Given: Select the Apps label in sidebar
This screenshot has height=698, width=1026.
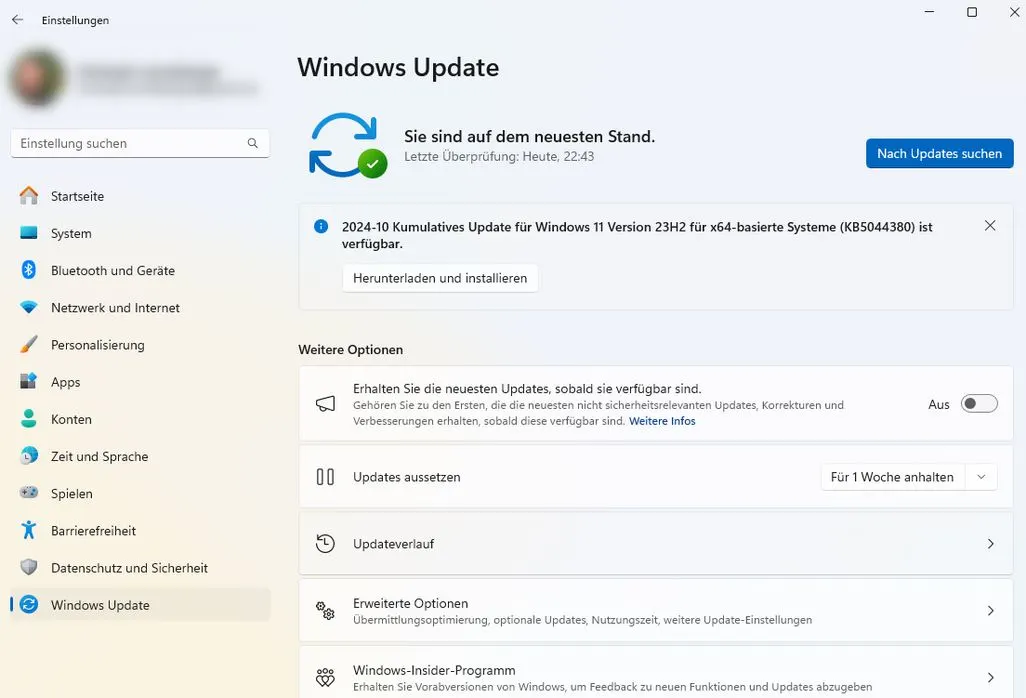Looking at the screenshot, I should [x=65, y=382].
